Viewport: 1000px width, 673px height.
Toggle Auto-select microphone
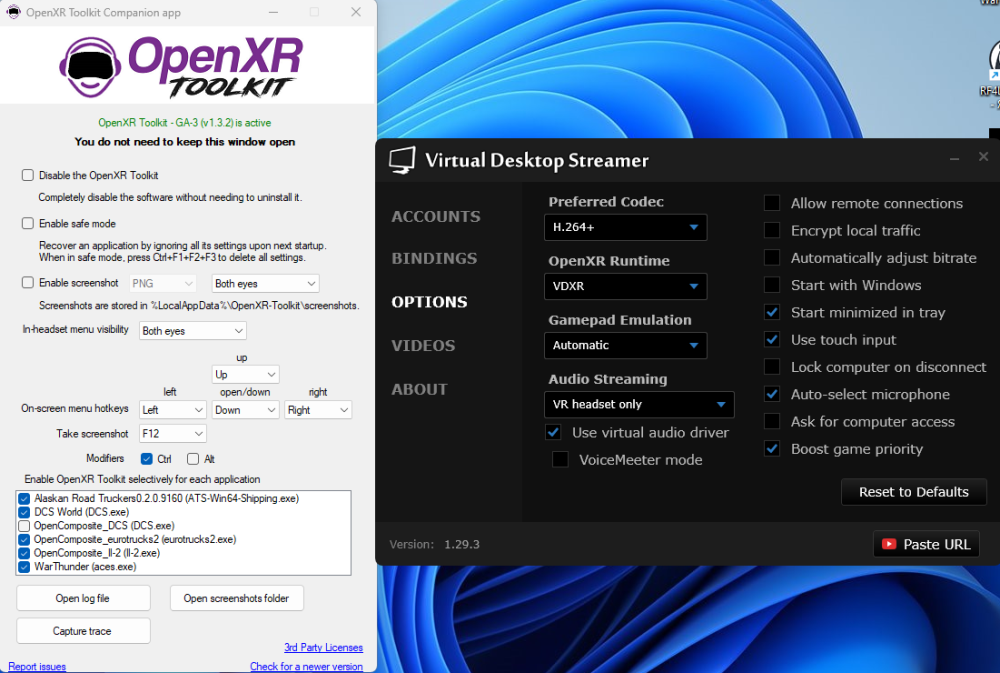click(772, 394)
